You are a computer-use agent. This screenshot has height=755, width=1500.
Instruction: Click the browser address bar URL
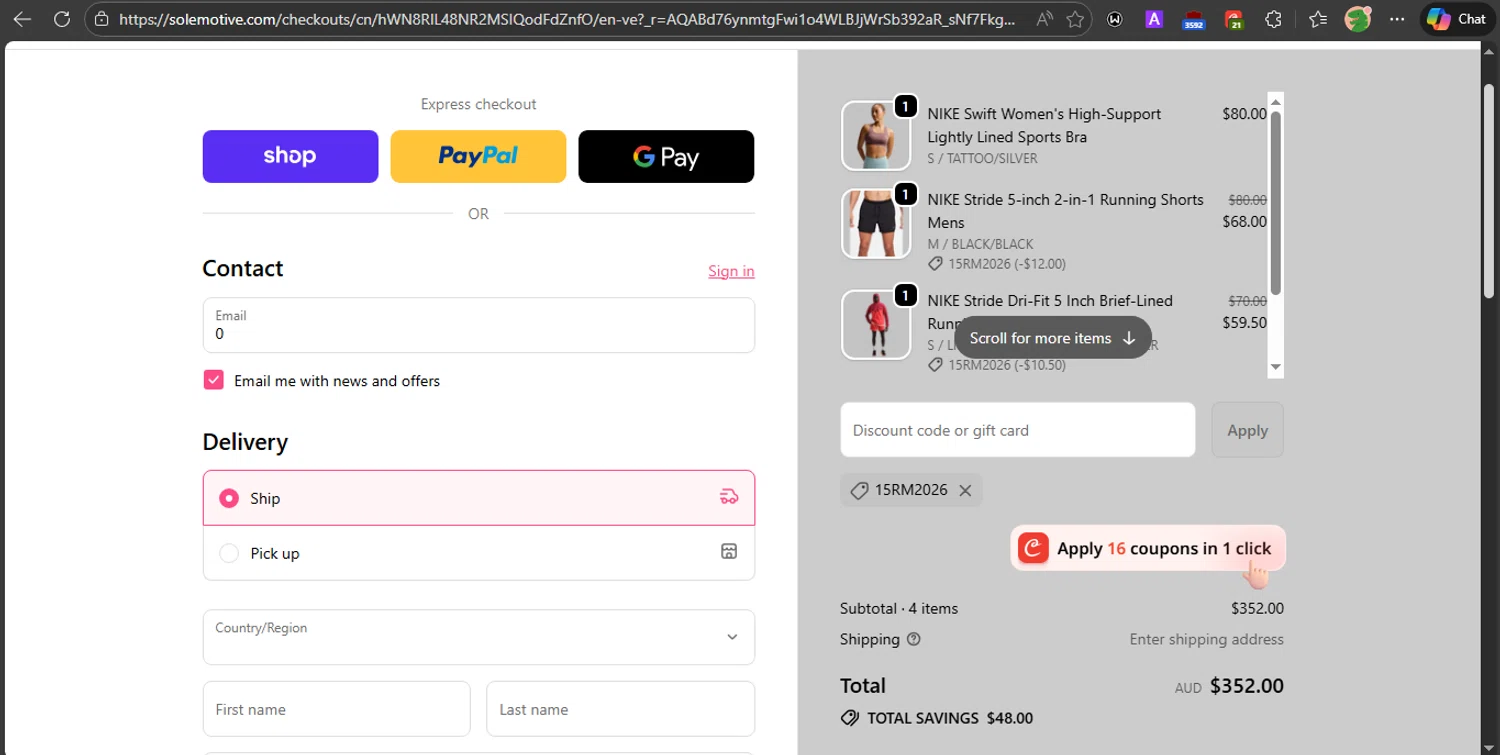click(x=567, y=19)
